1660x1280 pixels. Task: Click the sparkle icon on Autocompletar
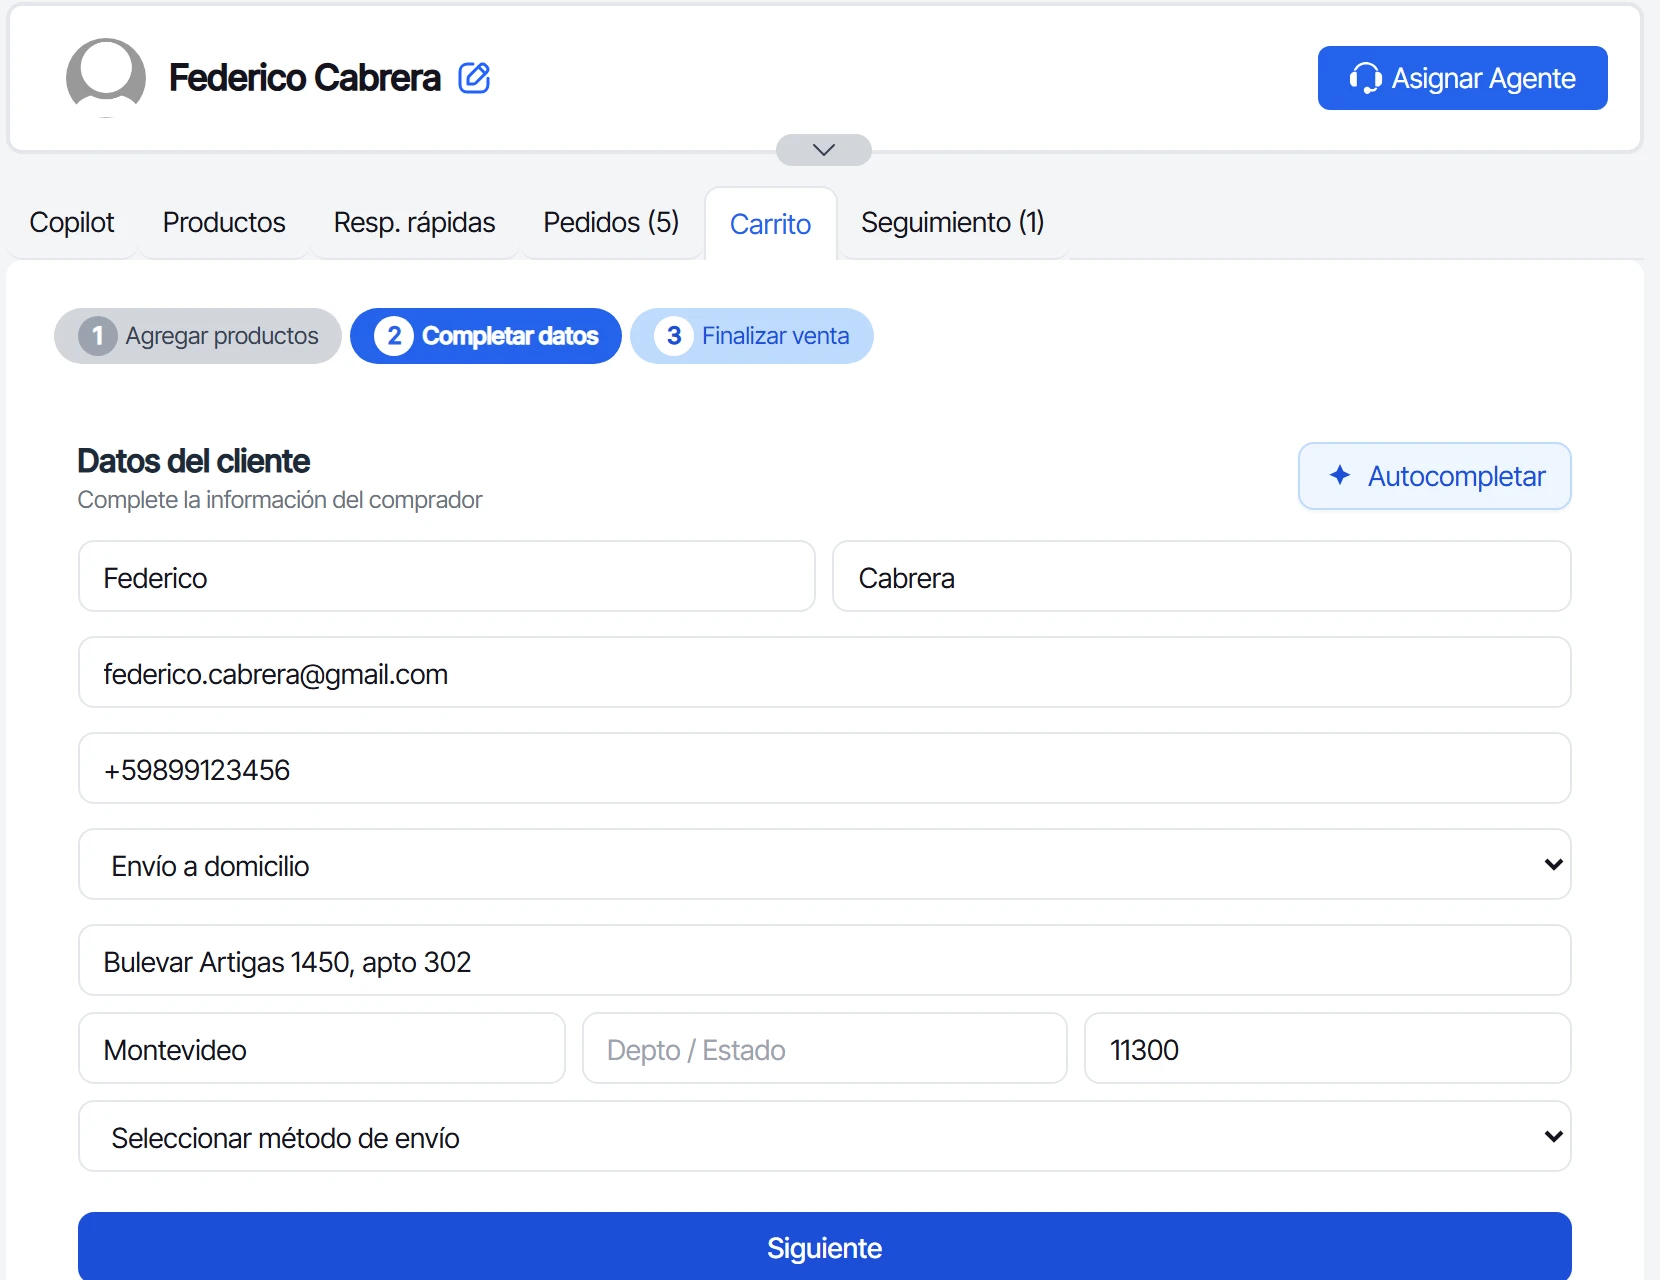point(1340,475)
